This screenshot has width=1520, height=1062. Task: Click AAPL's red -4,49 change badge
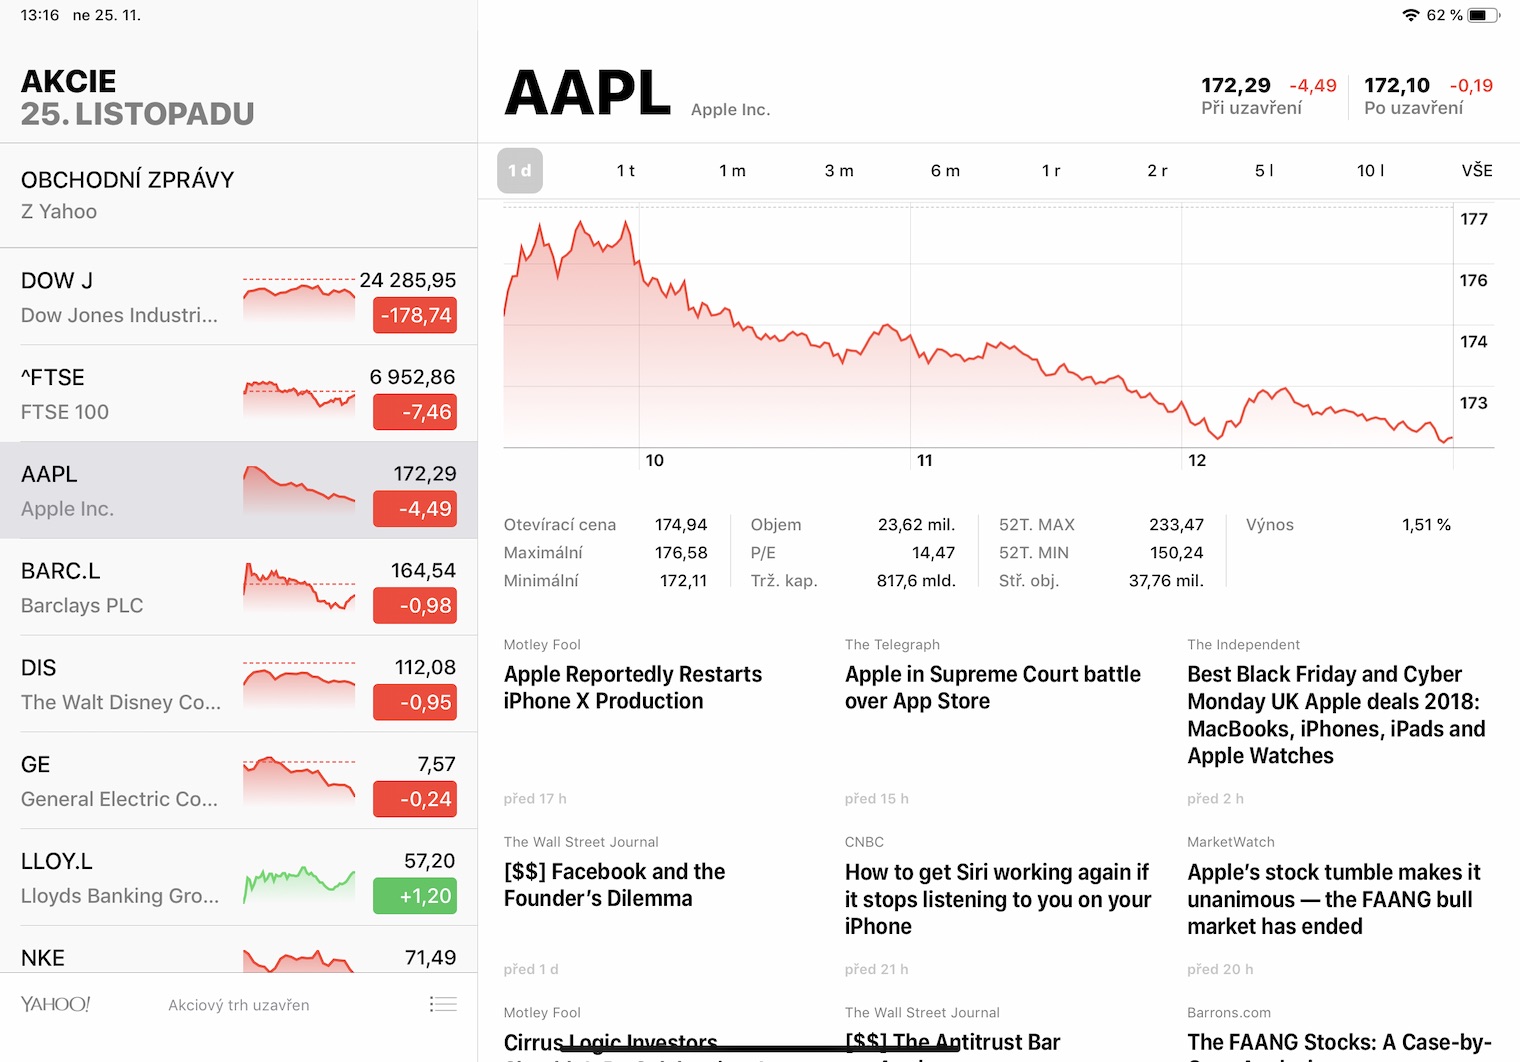(414, 508)
